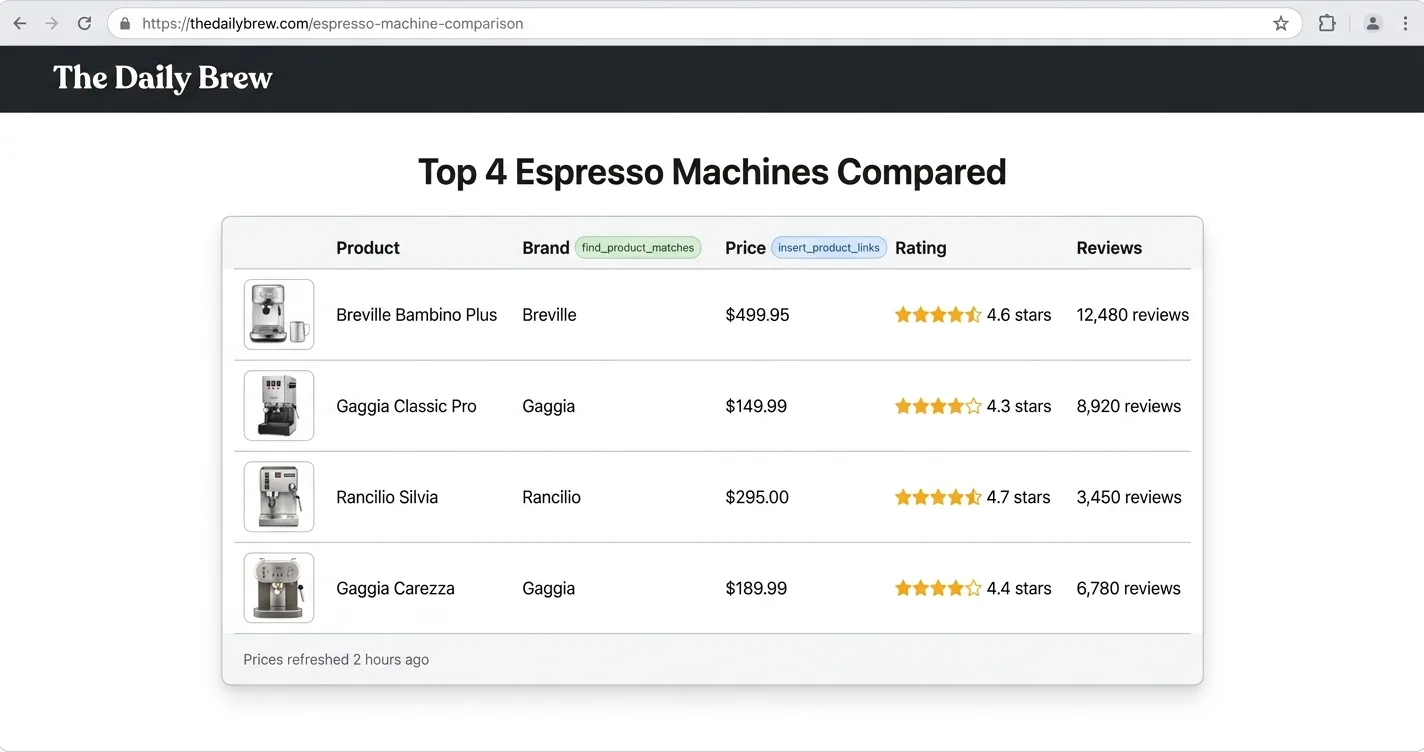Click the browser back arrow
The height and width of the screenshot is (752, 1424).
20,23
